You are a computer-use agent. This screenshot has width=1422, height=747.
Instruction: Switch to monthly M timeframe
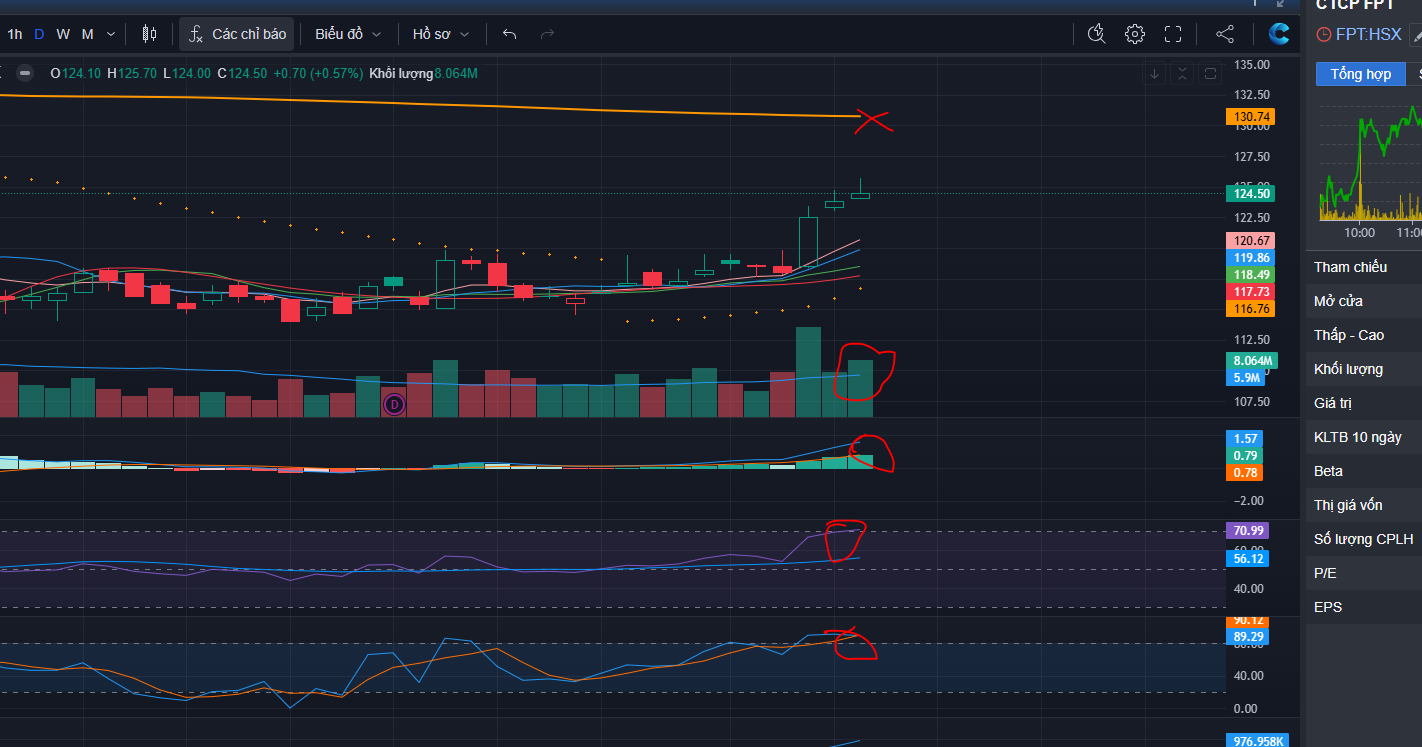click(x=87, y=34)
